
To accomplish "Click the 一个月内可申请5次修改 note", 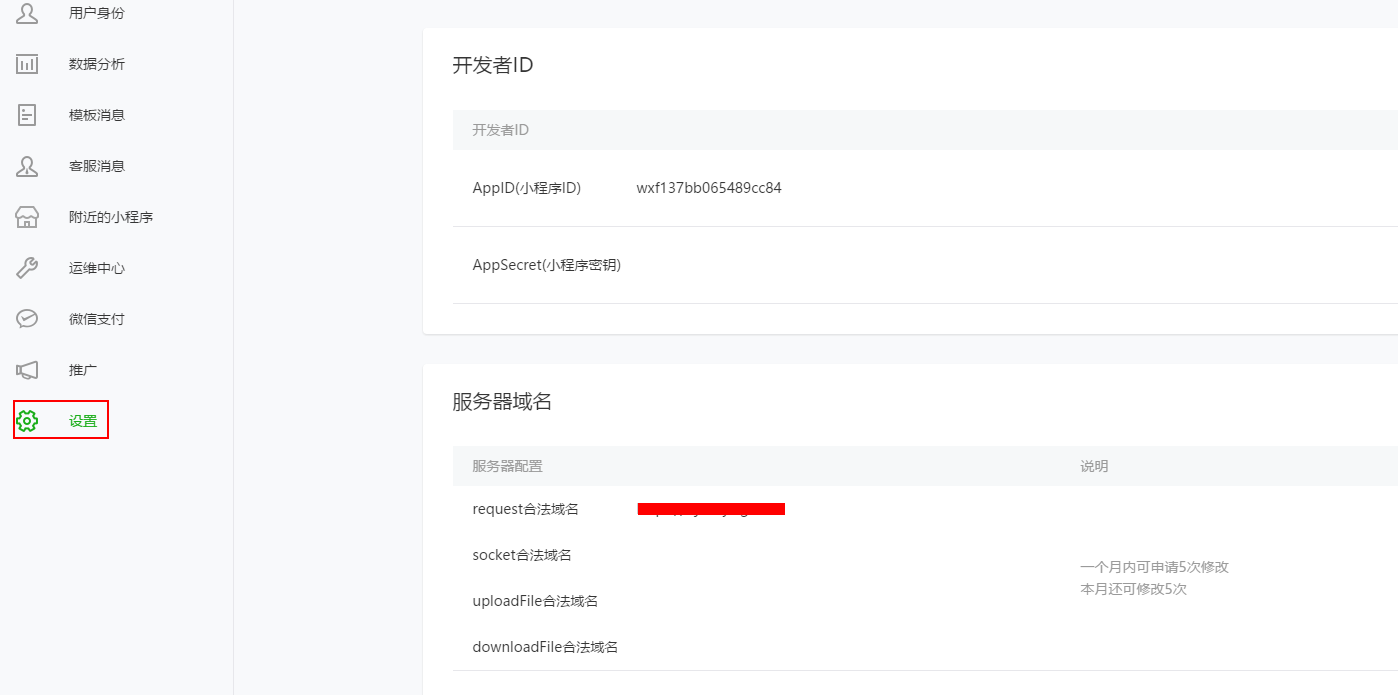I will pos(1155,567).
